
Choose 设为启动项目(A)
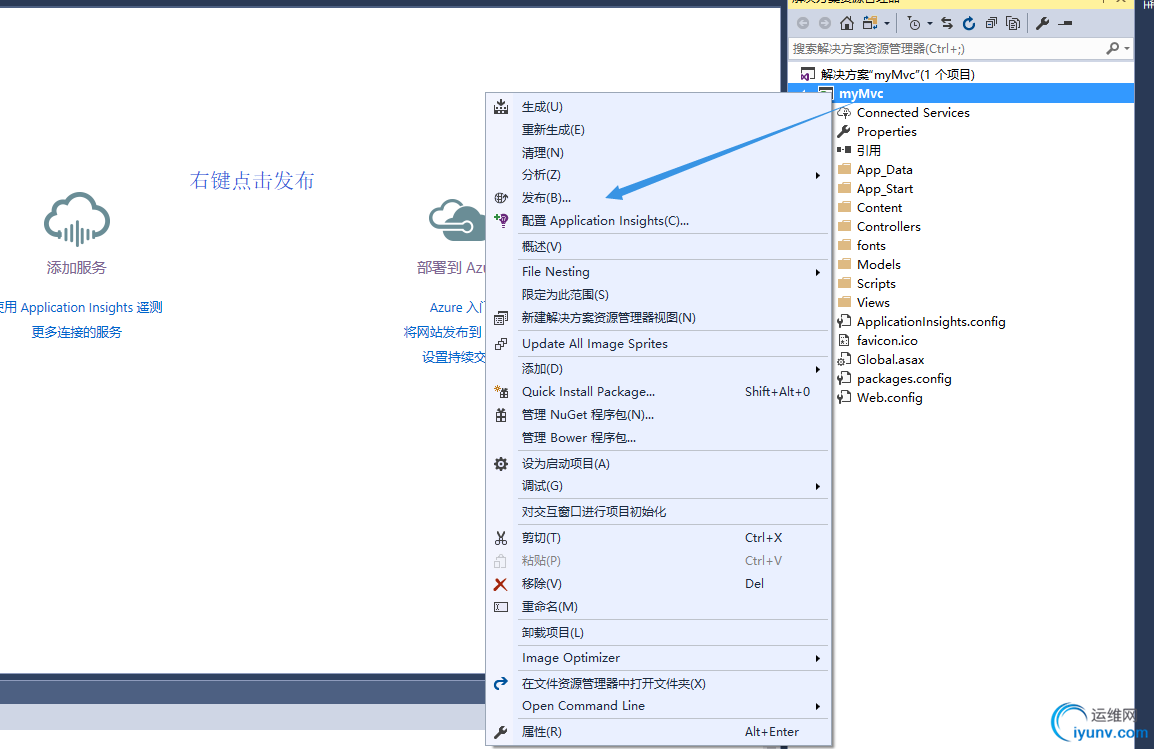click(659, 464)
